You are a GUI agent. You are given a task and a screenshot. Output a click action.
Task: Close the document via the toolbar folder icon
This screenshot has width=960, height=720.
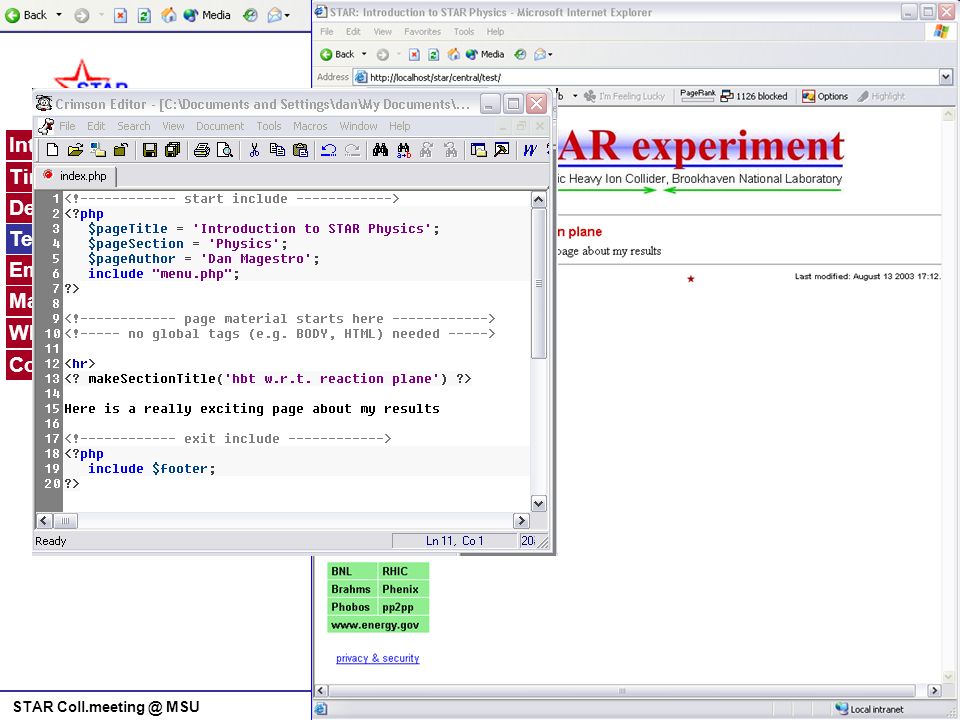click(x=121, y=149)
